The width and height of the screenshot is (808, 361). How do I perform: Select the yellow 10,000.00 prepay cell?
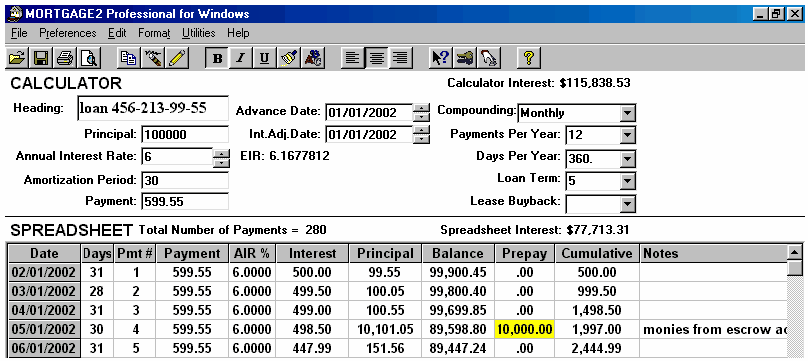tap(525, 330)
